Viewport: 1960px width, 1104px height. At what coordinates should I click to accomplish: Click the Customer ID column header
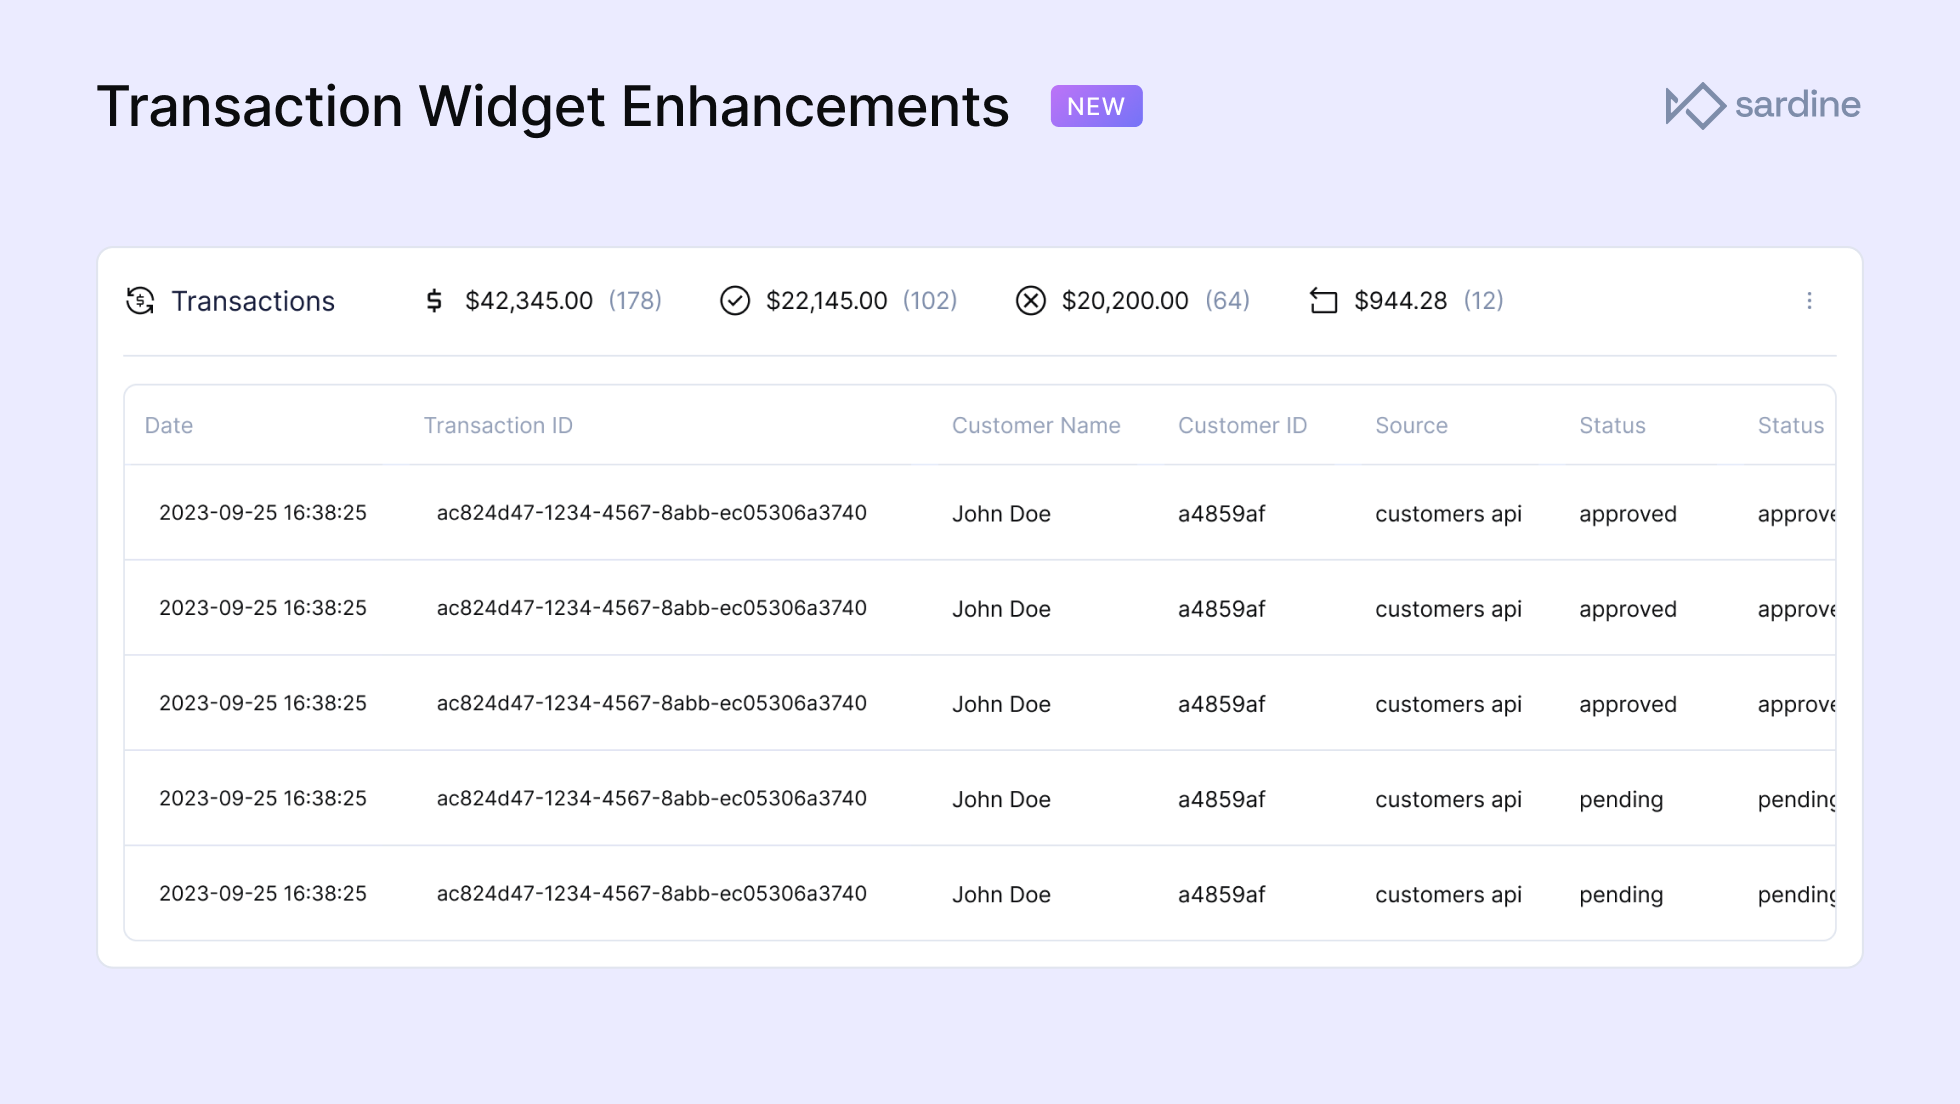(x=1242, y=426)
